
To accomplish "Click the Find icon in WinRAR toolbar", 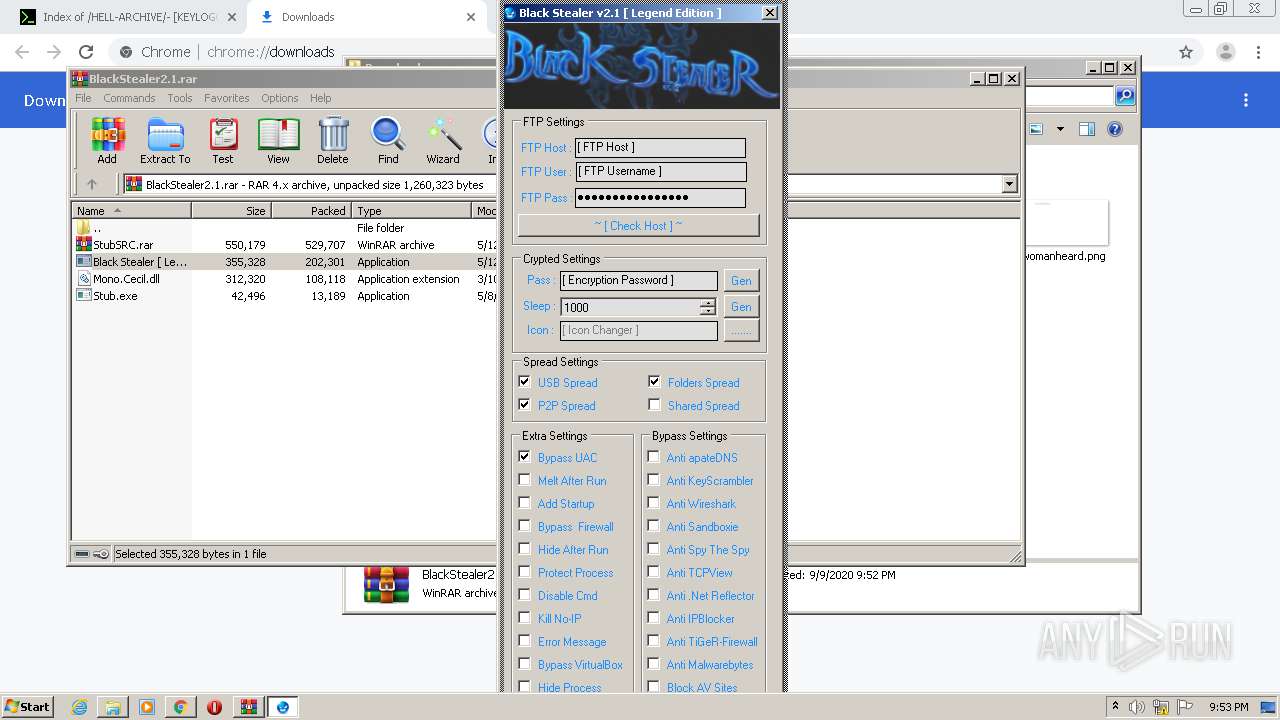I will [x=388, y=140].
